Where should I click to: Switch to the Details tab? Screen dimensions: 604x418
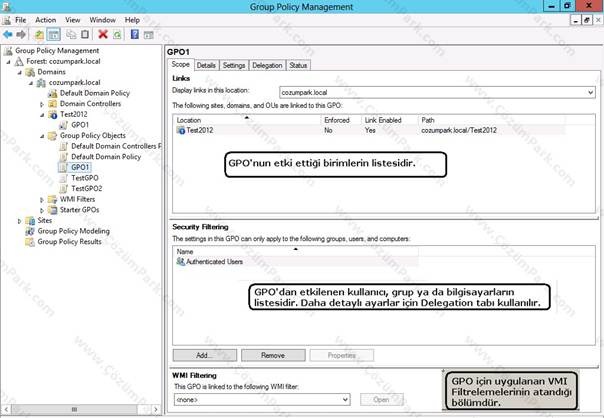click(x=206, y=65)
